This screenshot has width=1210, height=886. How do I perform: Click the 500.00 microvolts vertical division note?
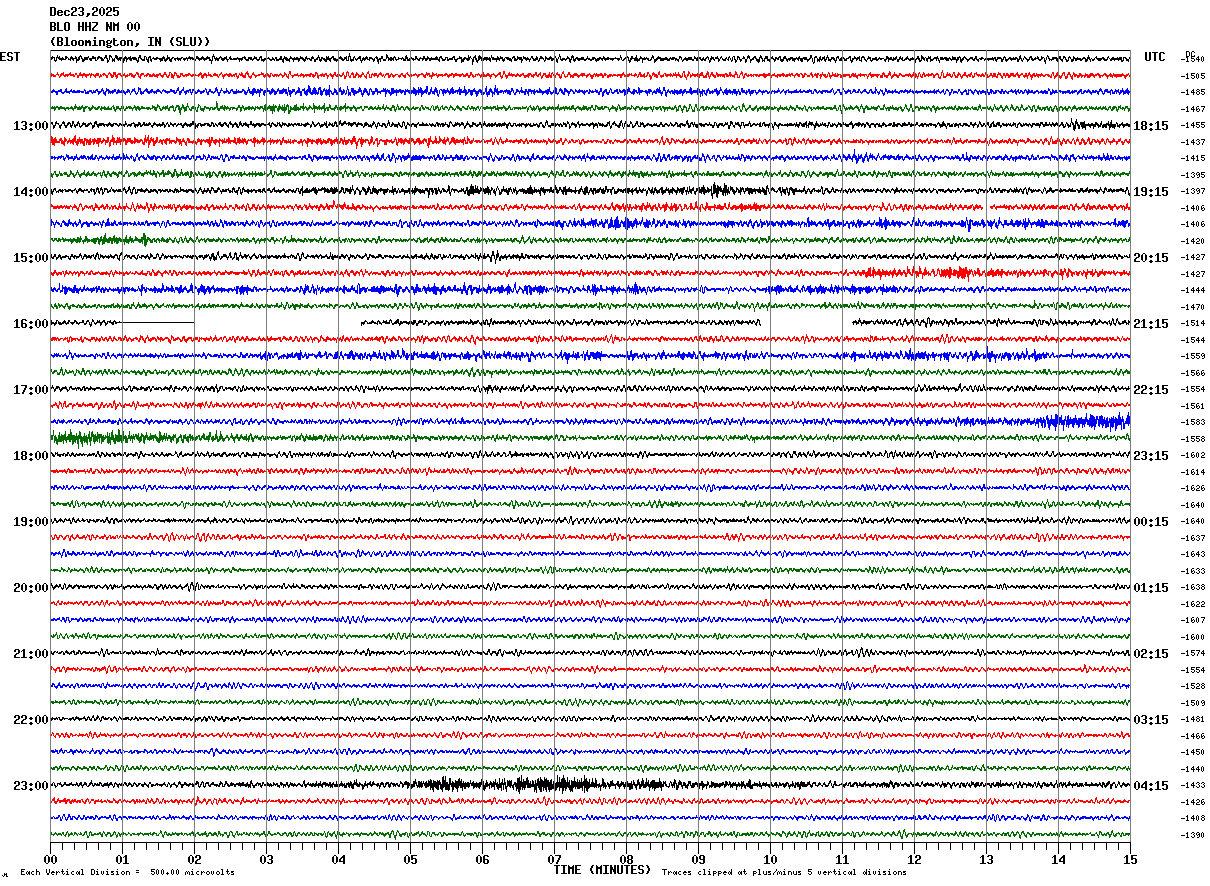[128, 872]
